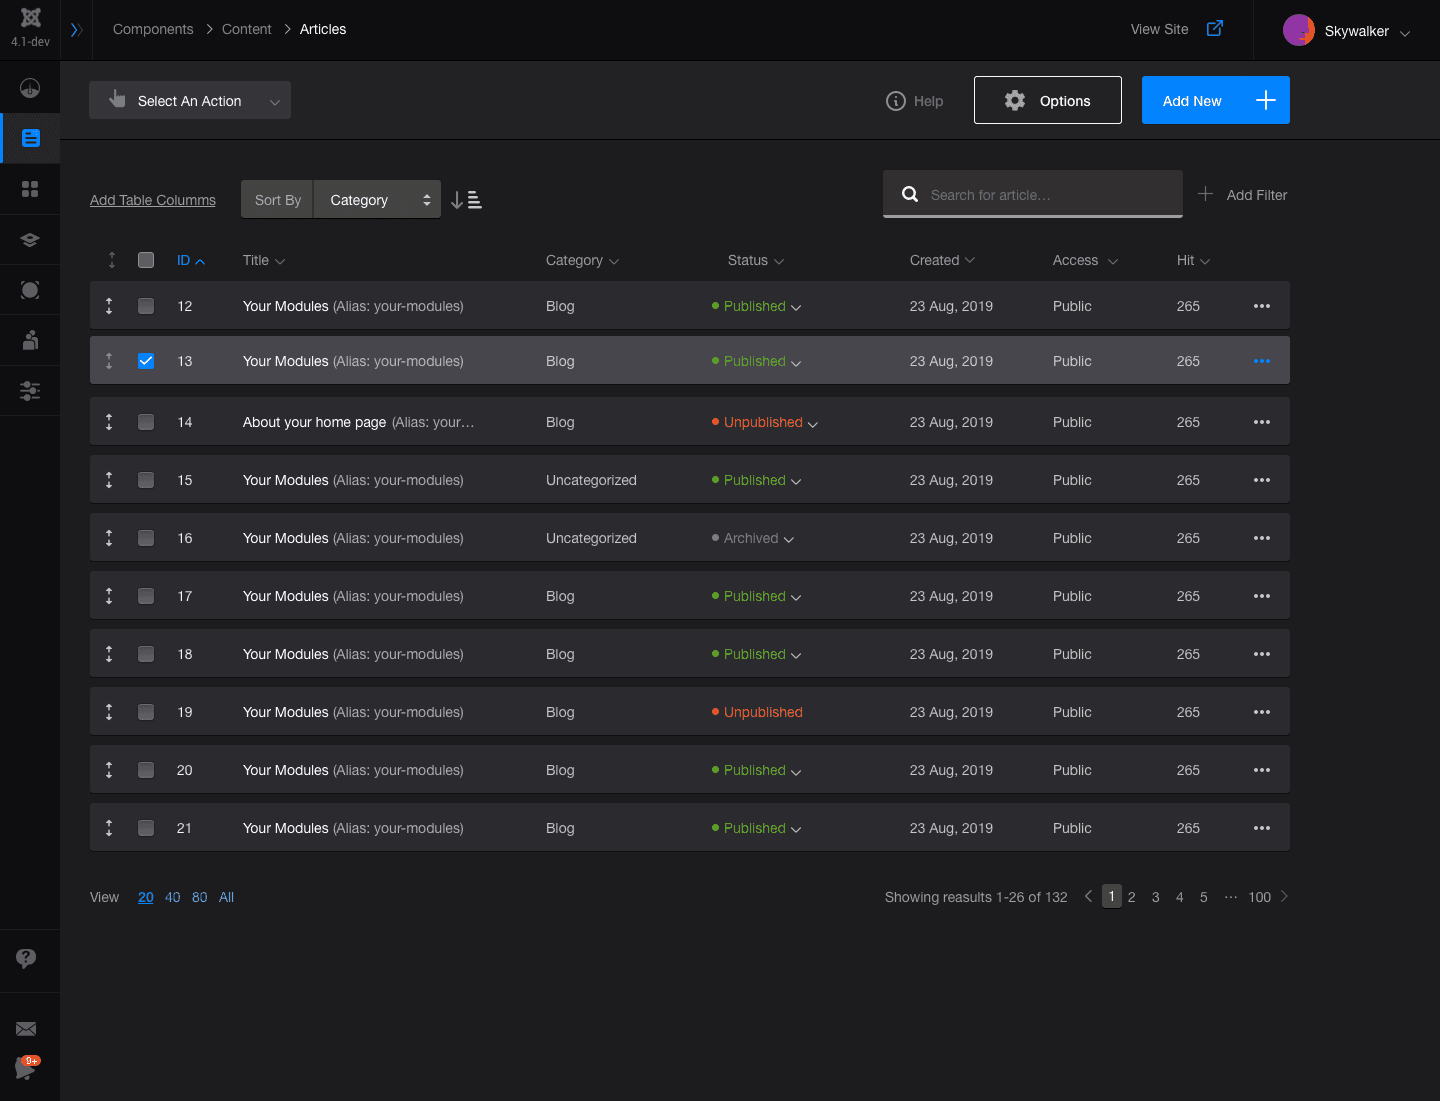1440x1101 pixels.
Task: Check the checkbox for article 12
Action: 146,306
